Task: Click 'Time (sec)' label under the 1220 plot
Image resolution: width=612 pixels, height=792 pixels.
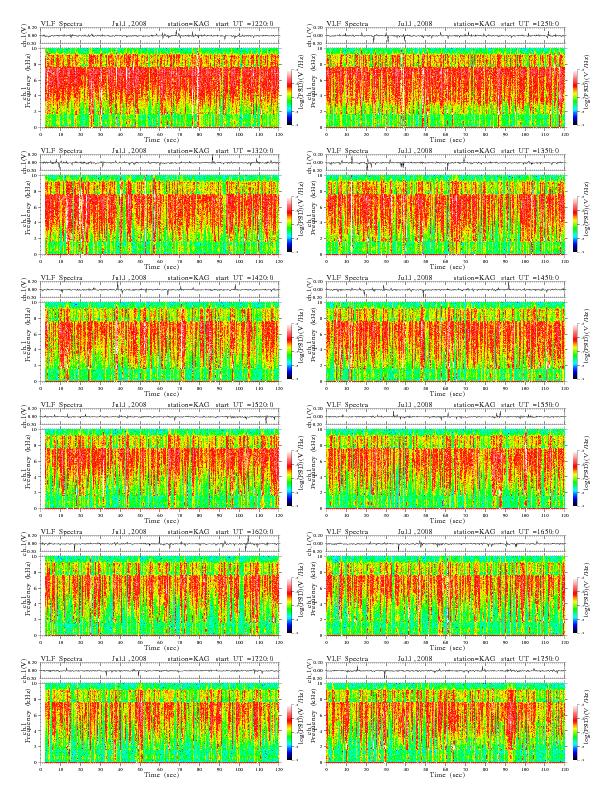Action: point(160,139)
